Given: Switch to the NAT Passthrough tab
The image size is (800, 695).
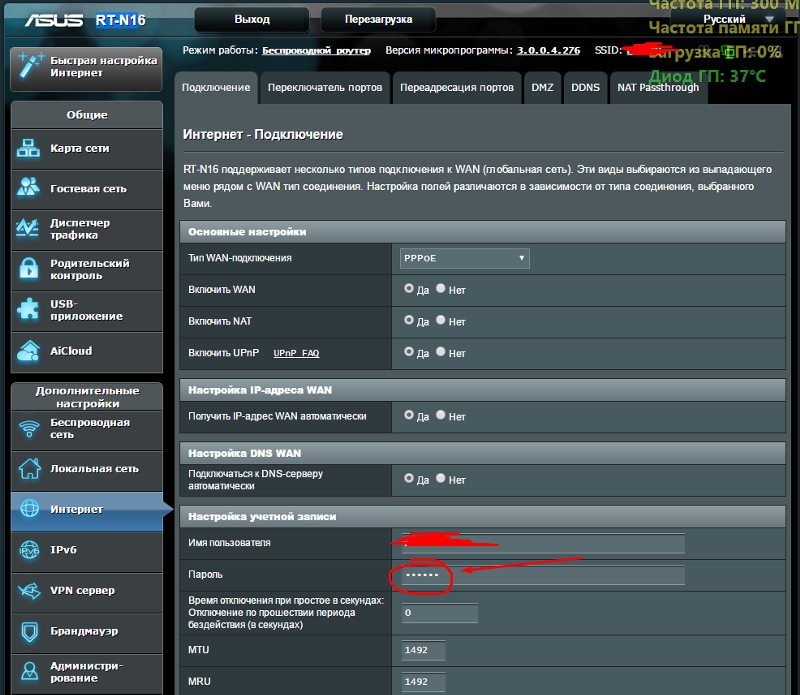Looking at the screenshot, I should pos(658,88).
